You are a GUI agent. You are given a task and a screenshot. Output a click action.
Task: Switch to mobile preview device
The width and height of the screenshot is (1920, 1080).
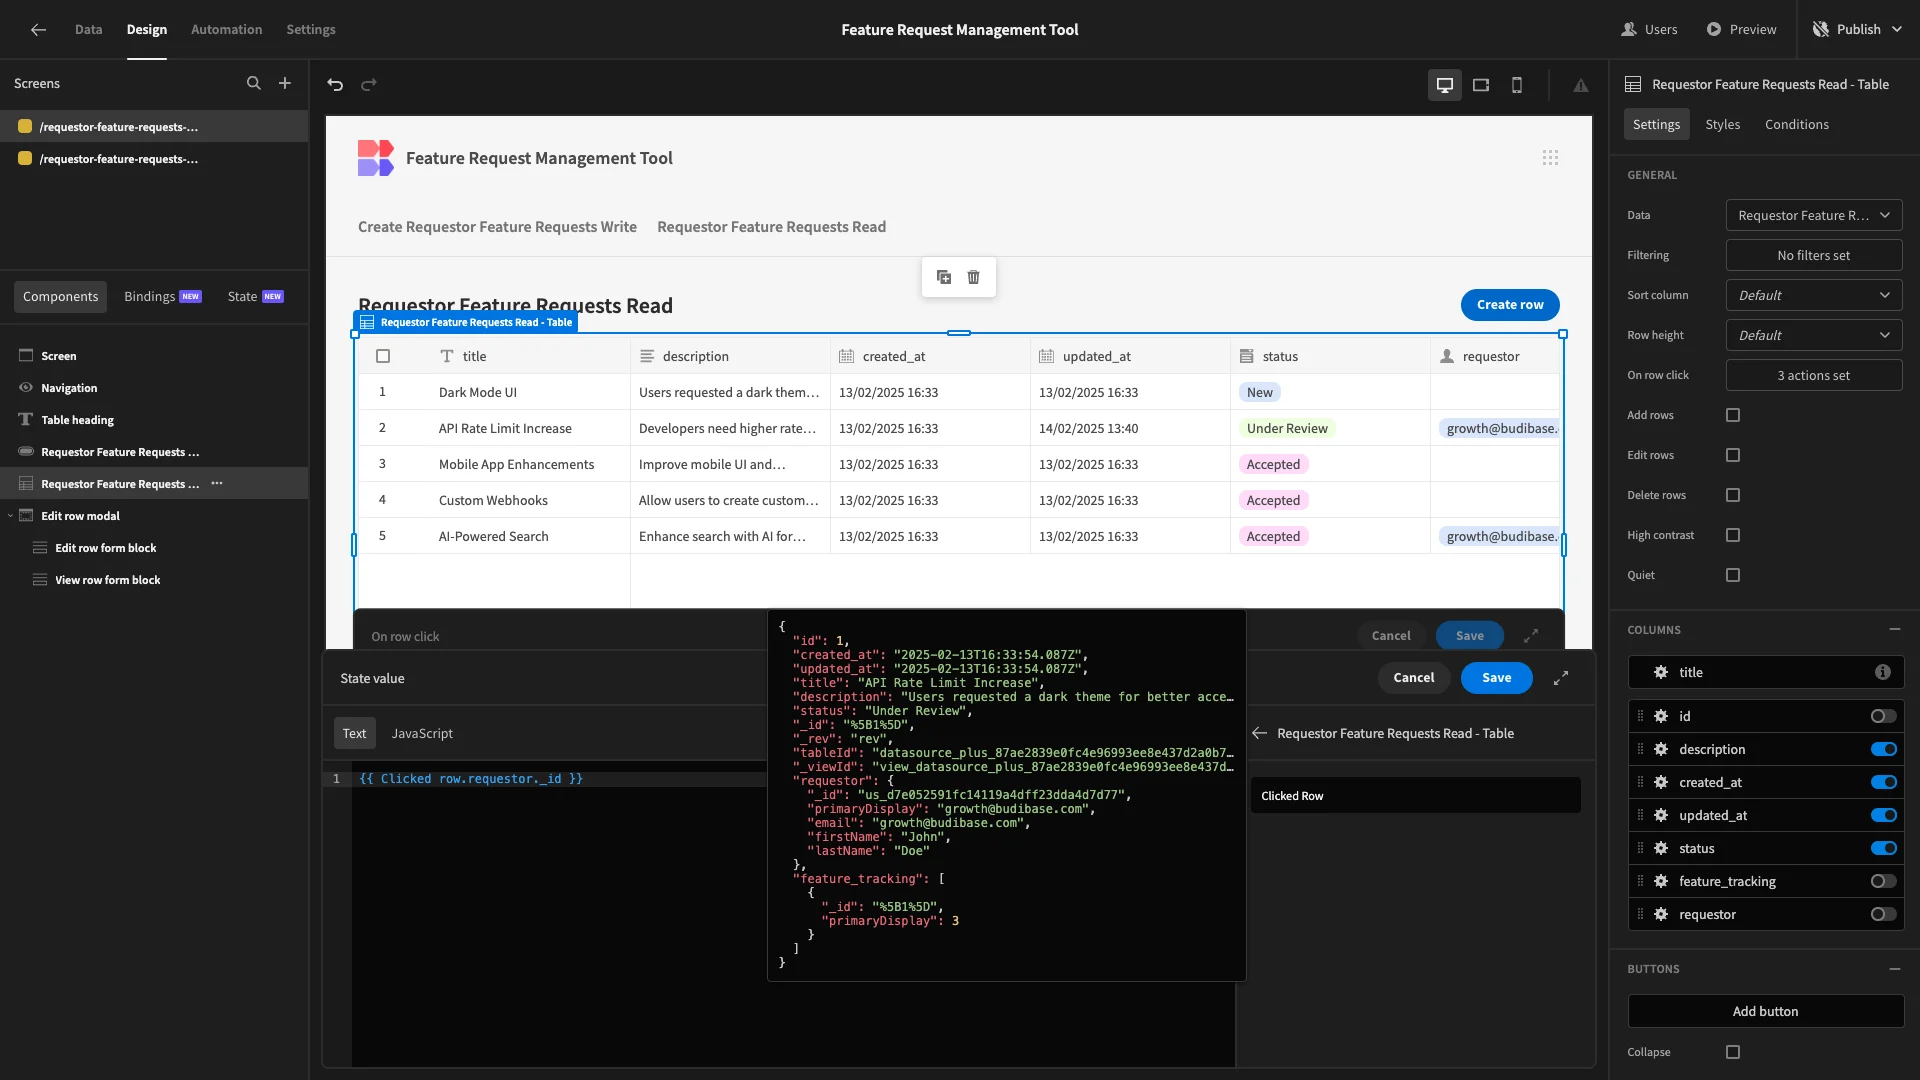coord(1517,85)
